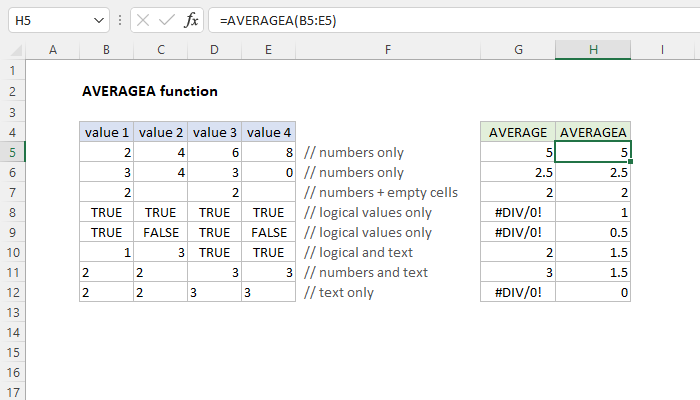Select cell H10 containing 1.5
The height and width of the screenshot is (400, 700).
point(593,253)
